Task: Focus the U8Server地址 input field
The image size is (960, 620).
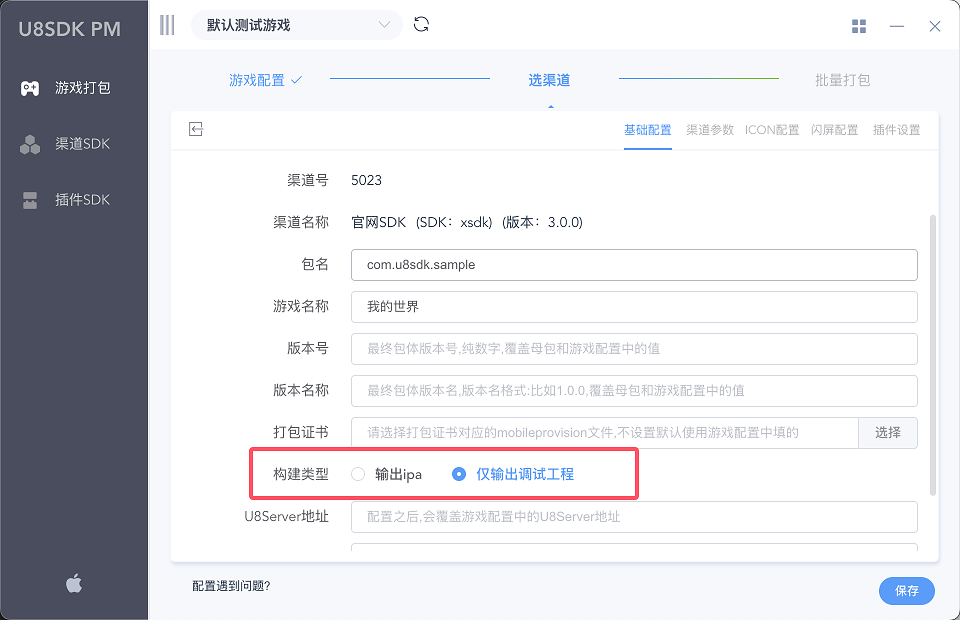Action: 634,517
